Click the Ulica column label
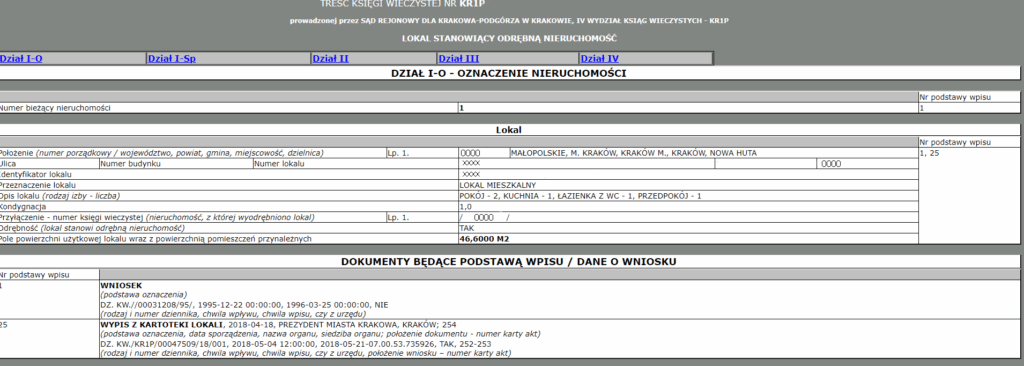The width and height of the screenshot is (1024, 366). [x=7, y=164]
